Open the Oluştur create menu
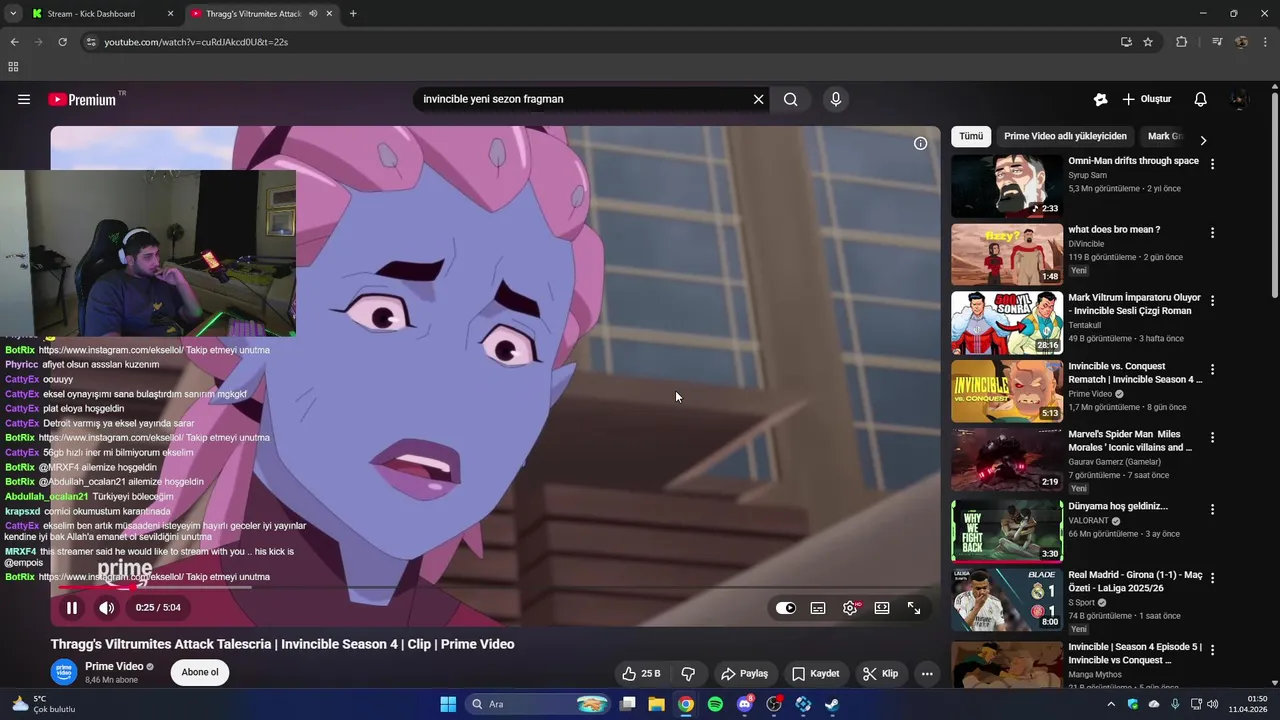The width and height of the screenshot is (1280, 720). (1146, 99)
